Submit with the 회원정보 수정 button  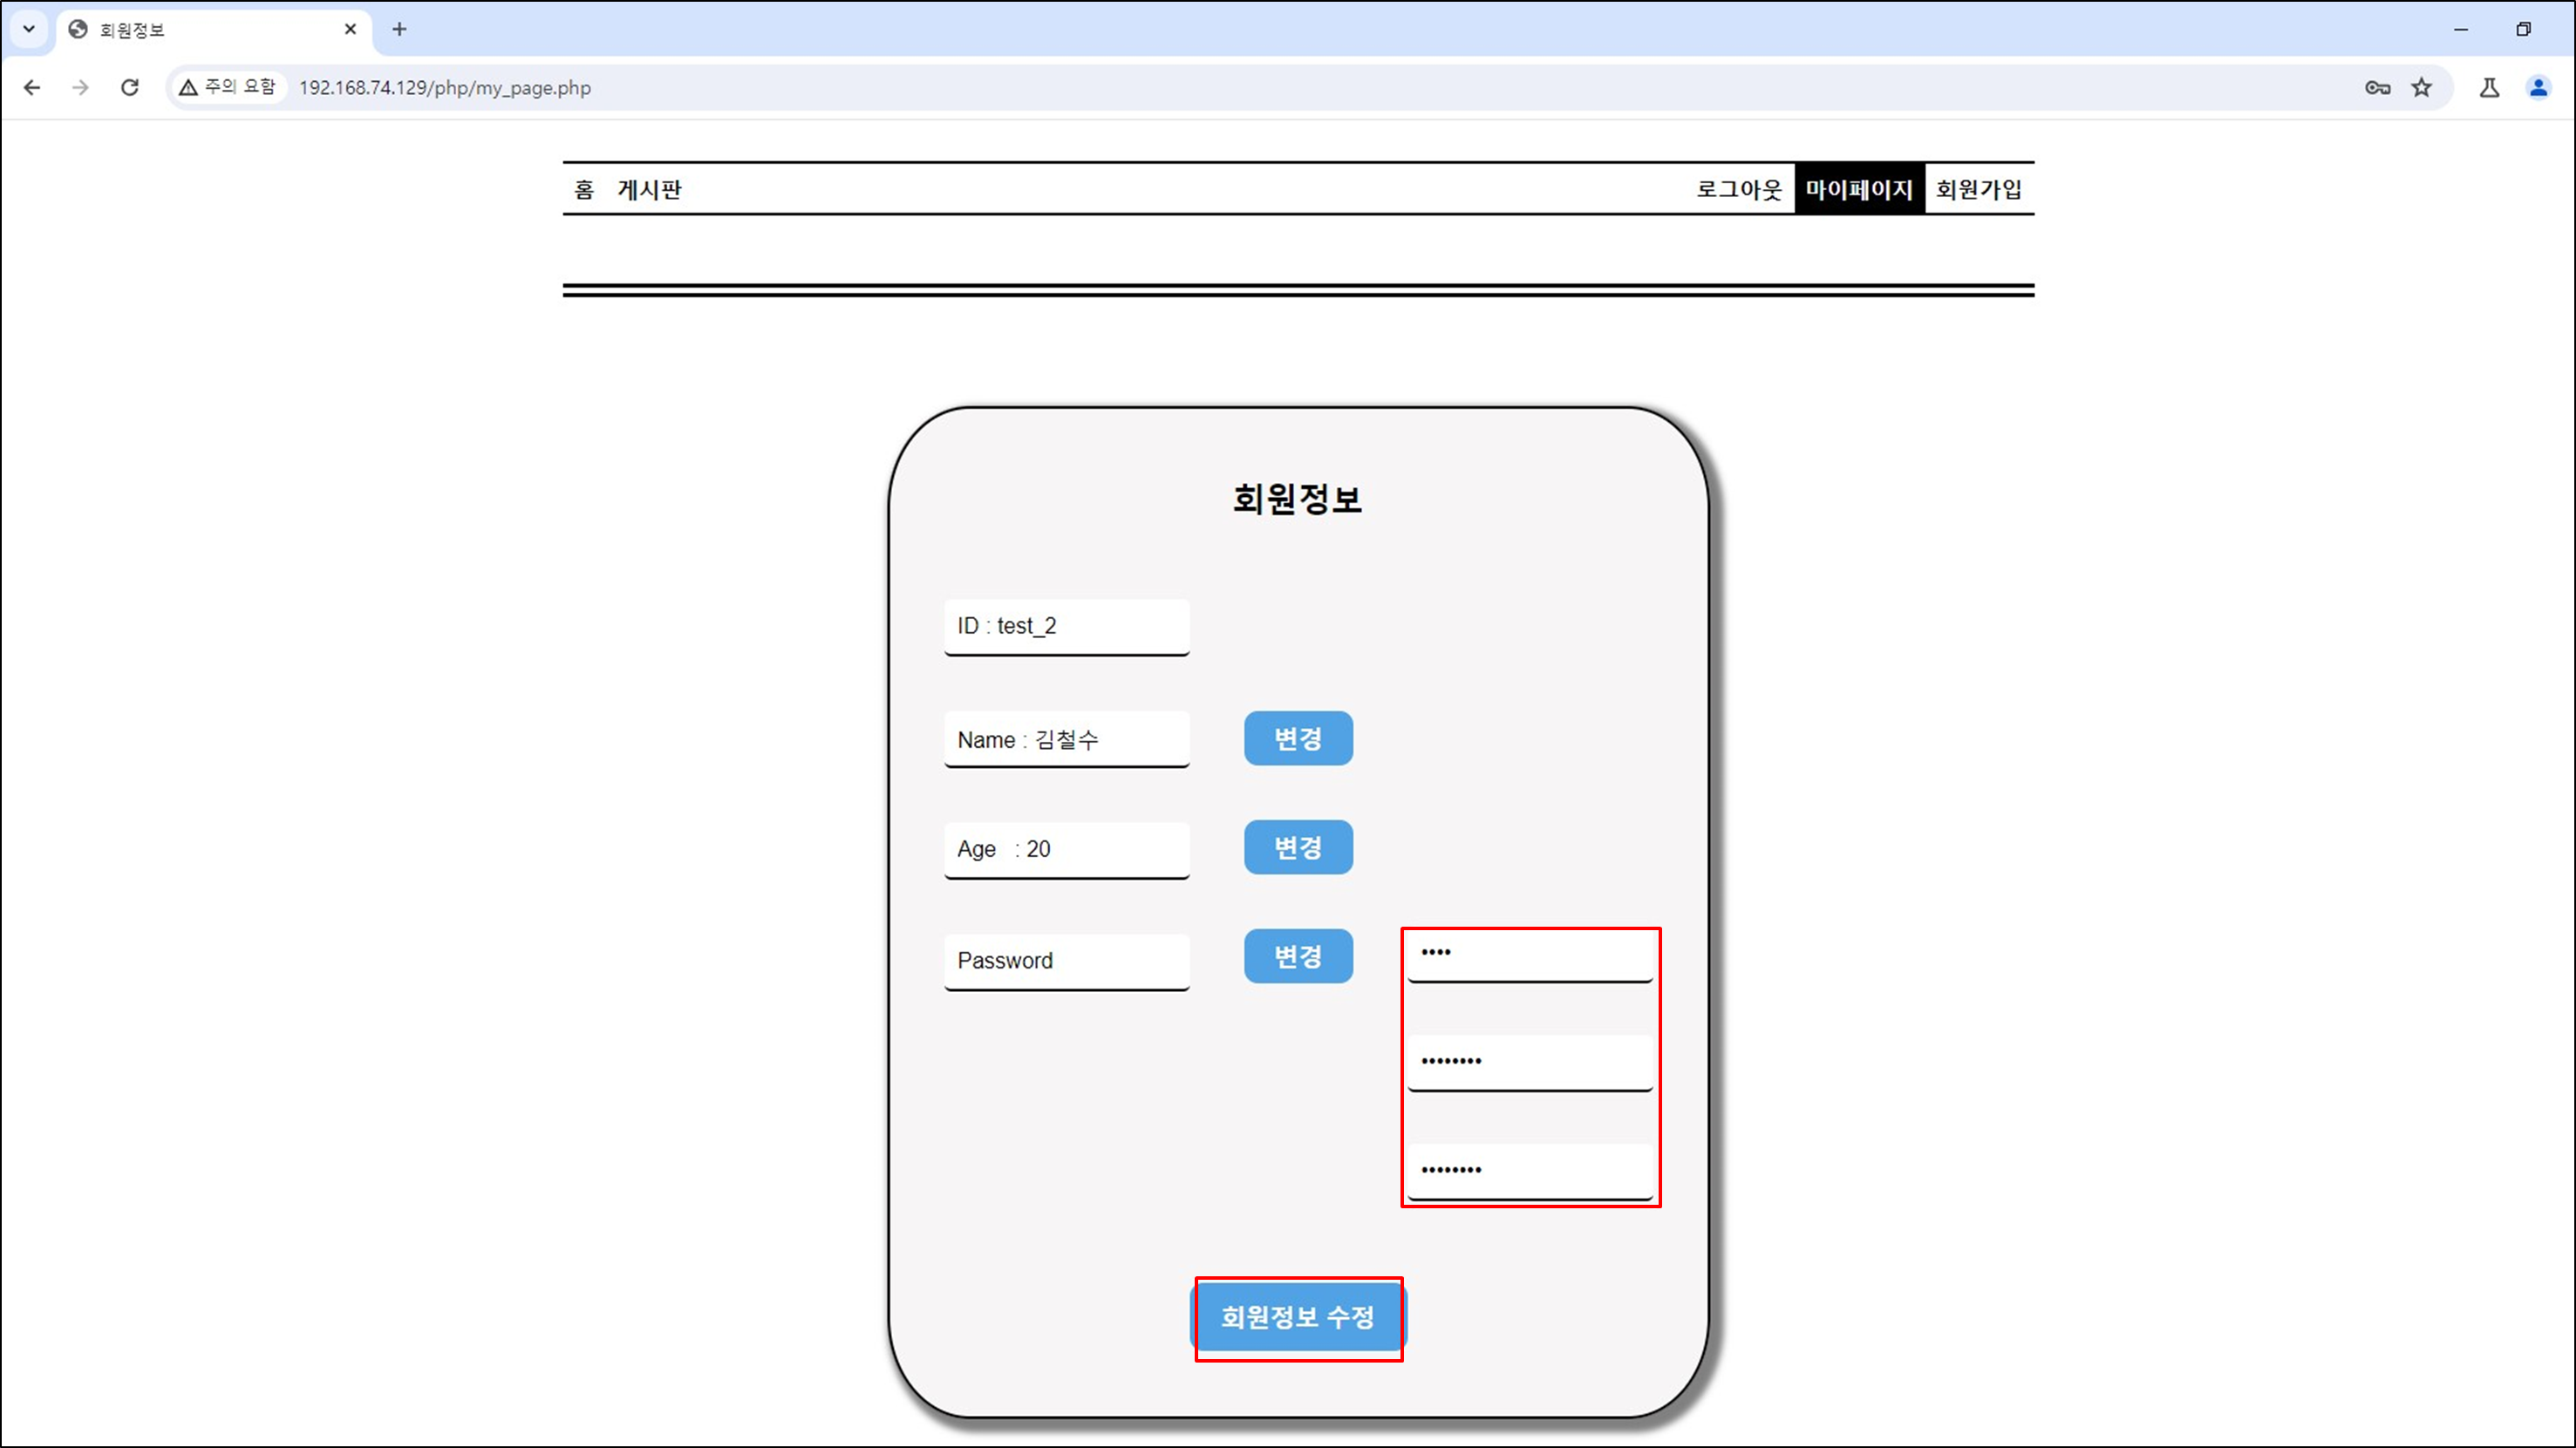1298,1317
